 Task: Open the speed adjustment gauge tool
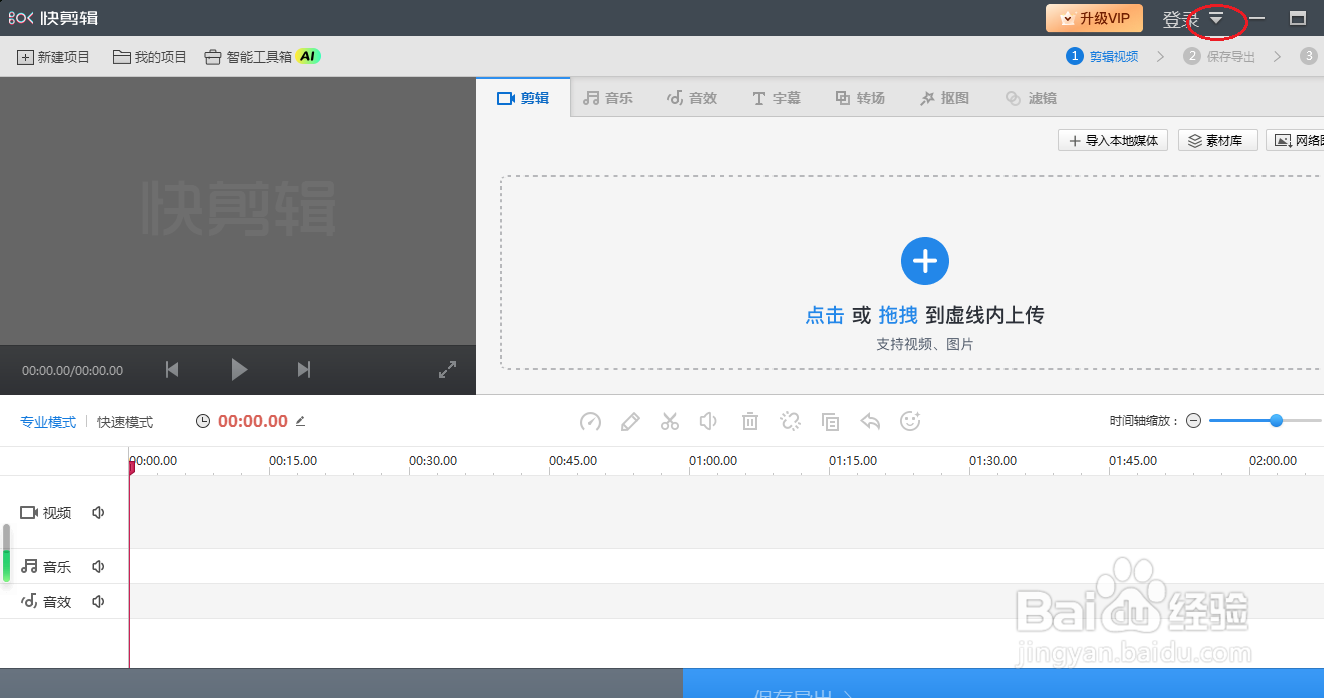(x=590, y=421)
